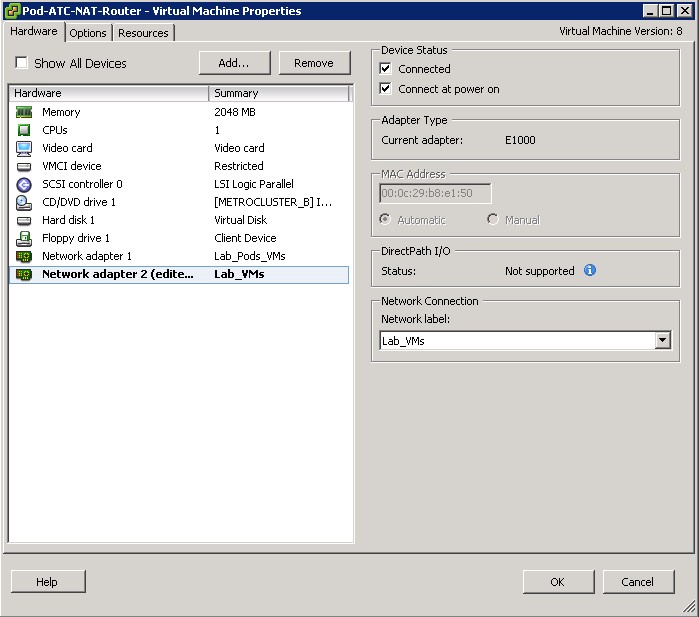Click the Memory hardware icon
Viewport: 699px width, 617px height.
[x=24, y=112]
